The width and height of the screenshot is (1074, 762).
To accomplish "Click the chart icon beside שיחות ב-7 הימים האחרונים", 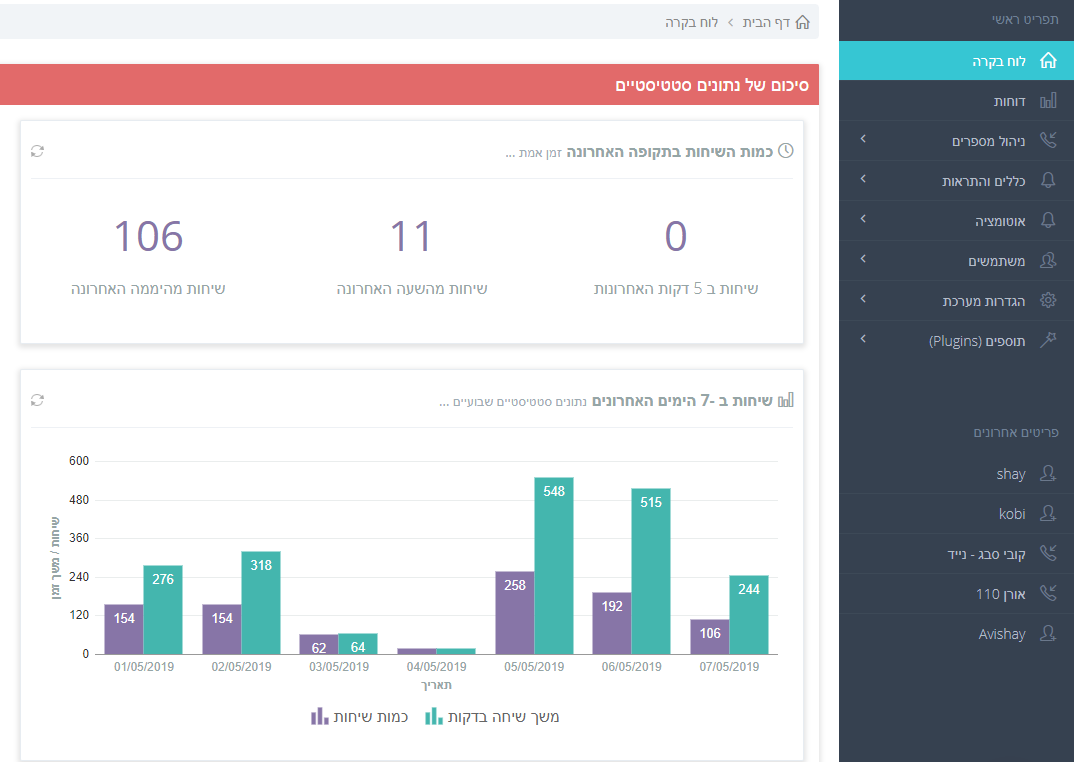I will pyautogui.click(x=786, y=400).
